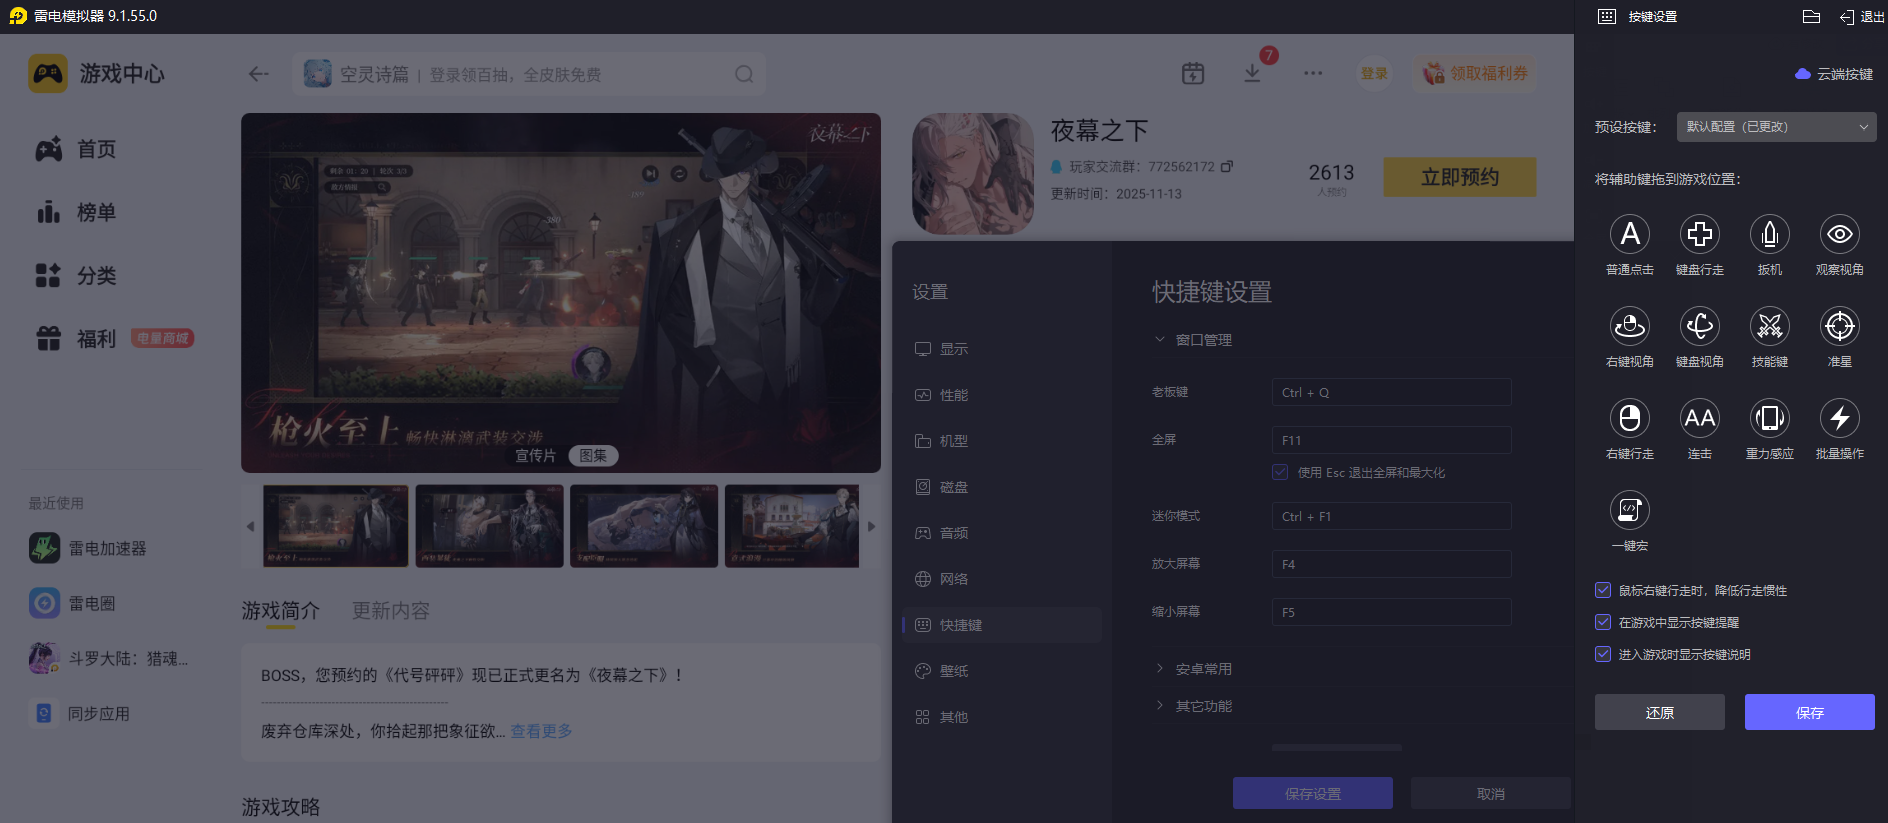Collapse the 窗口管理 section
Image resolution: width=1888 pixels, height=823 pixels.
1202,340
